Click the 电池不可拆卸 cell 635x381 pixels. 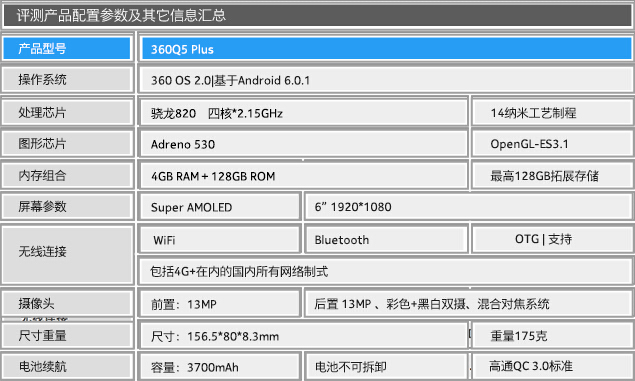point(386,367)
